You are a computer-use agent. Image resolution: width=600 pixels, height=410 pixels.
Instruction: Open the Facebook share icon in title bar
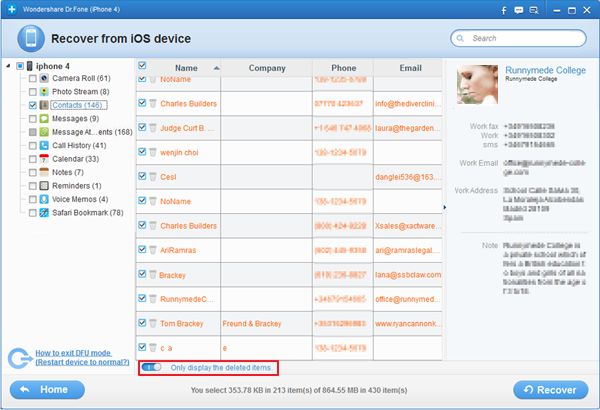tap(504, 10)
